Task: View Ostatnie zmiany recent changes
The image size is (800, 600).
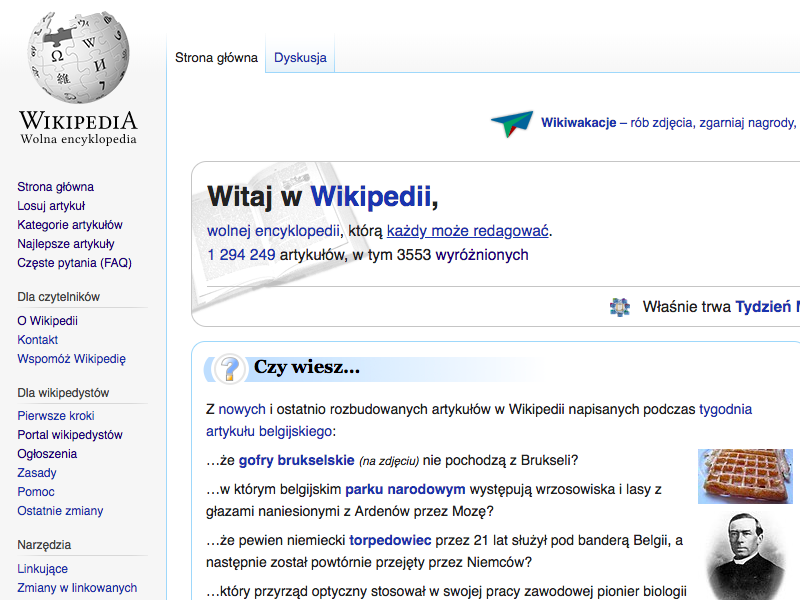Action: pyautogui.click(x=60, y=511)
